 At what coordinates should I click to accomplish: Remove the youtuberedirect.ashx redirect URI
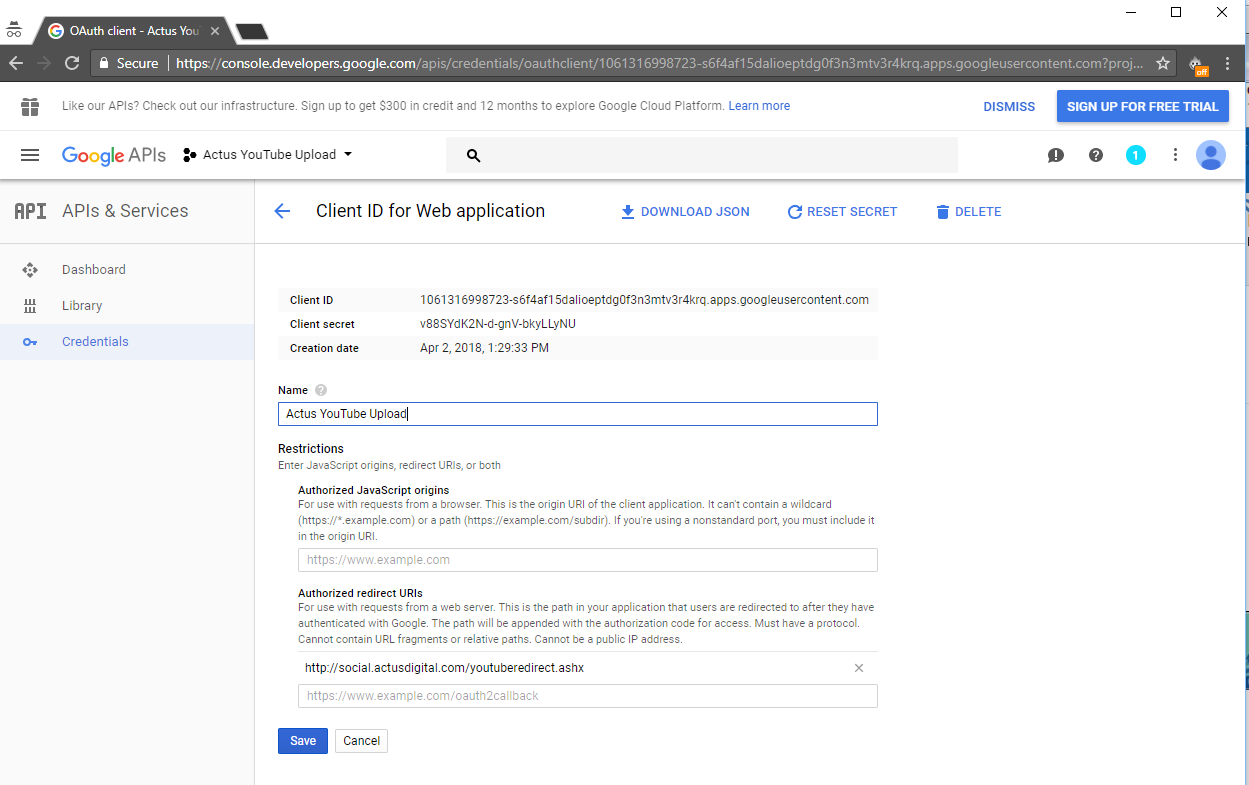pyautogui.click(x=859, y=668)
